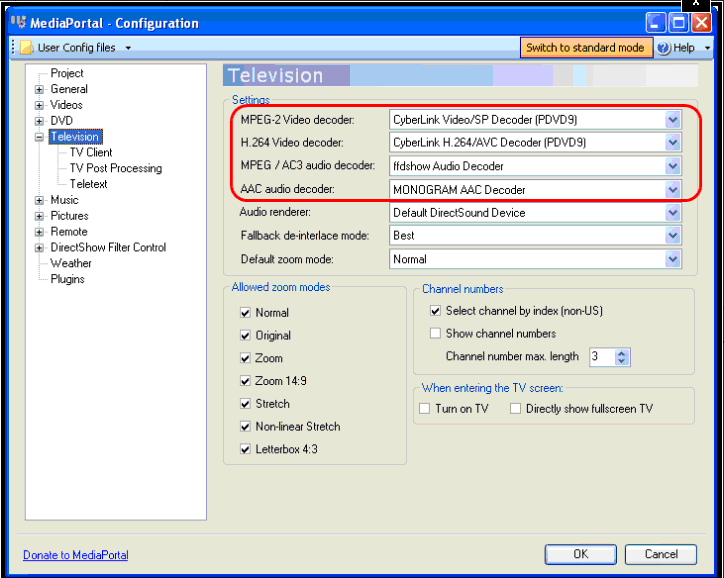Collapse the Television tree node
Image resolution: width=724 pixels, height=578 pixels.
[40, 137]
